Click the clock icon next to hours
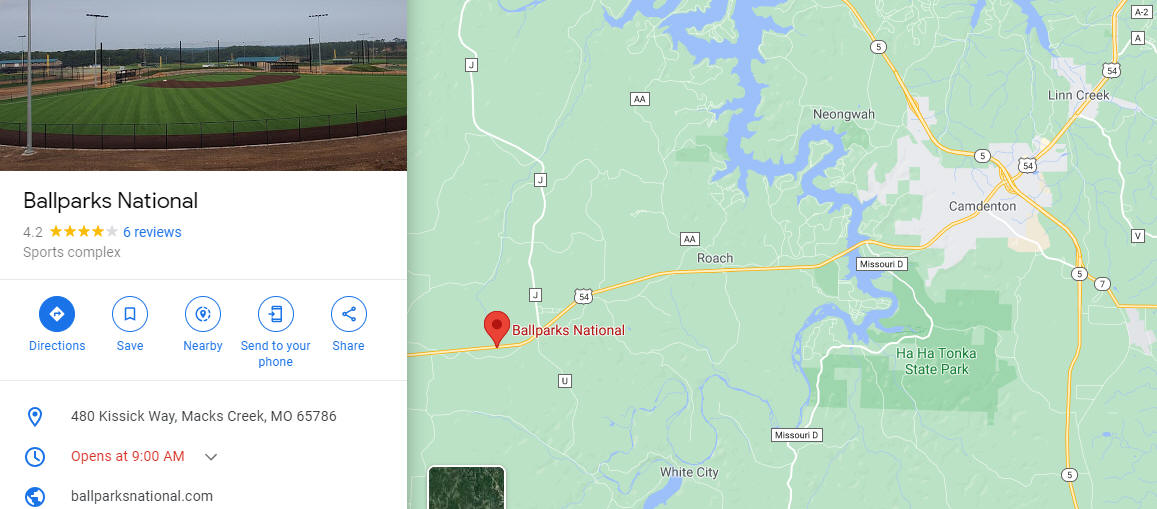1157x509 pixels. point(35,457)
